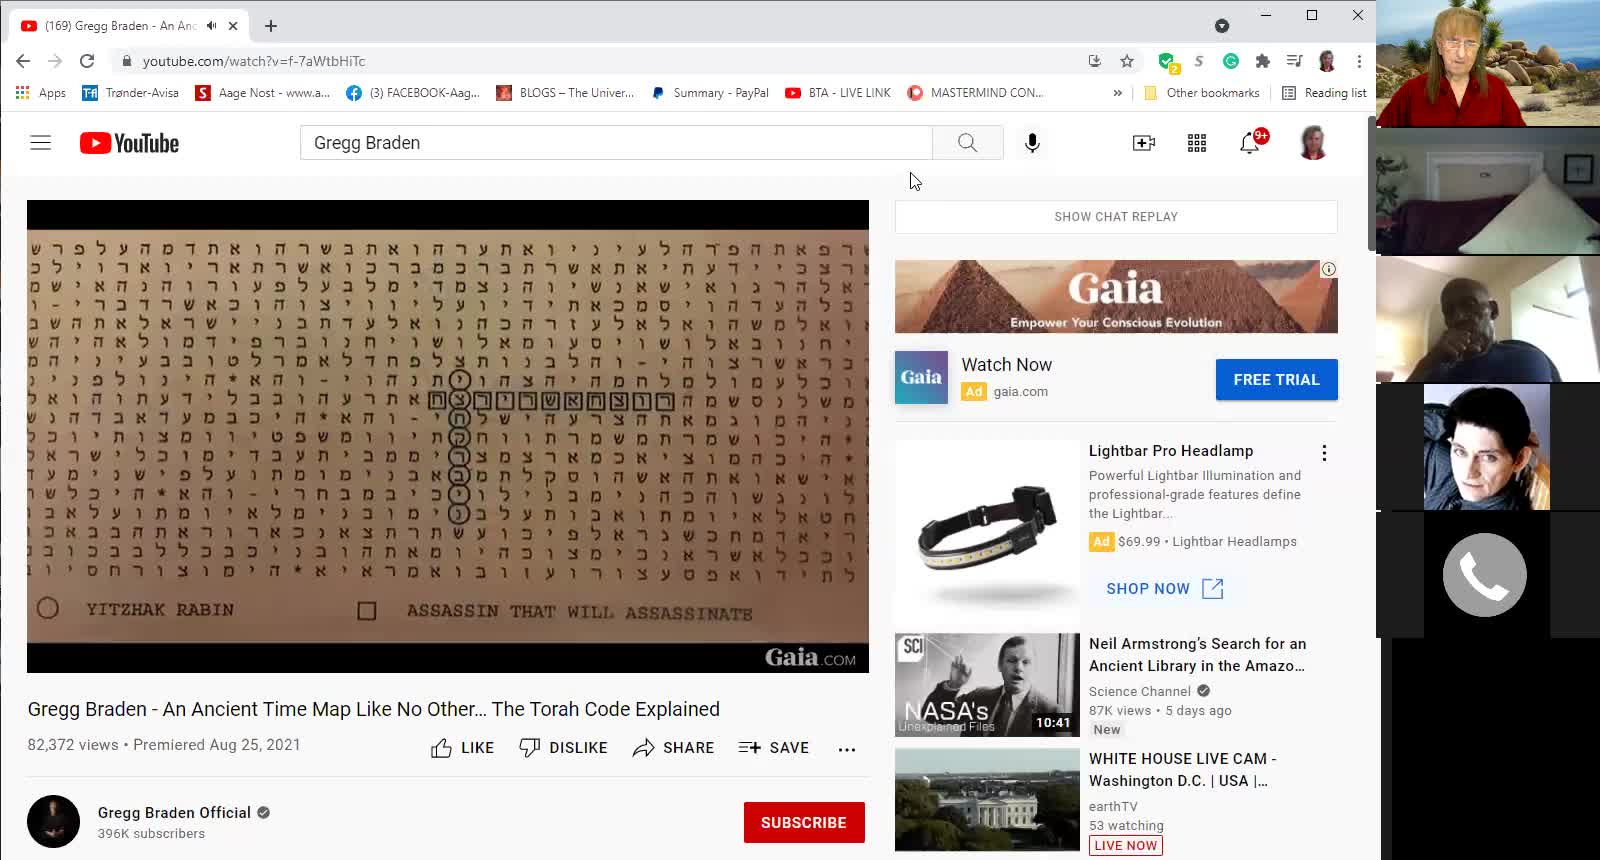The width and height of the screenshot is (1600, 860).
Task: Click the address bar URL
Action: pyautogui.click(x=254, y=61)
